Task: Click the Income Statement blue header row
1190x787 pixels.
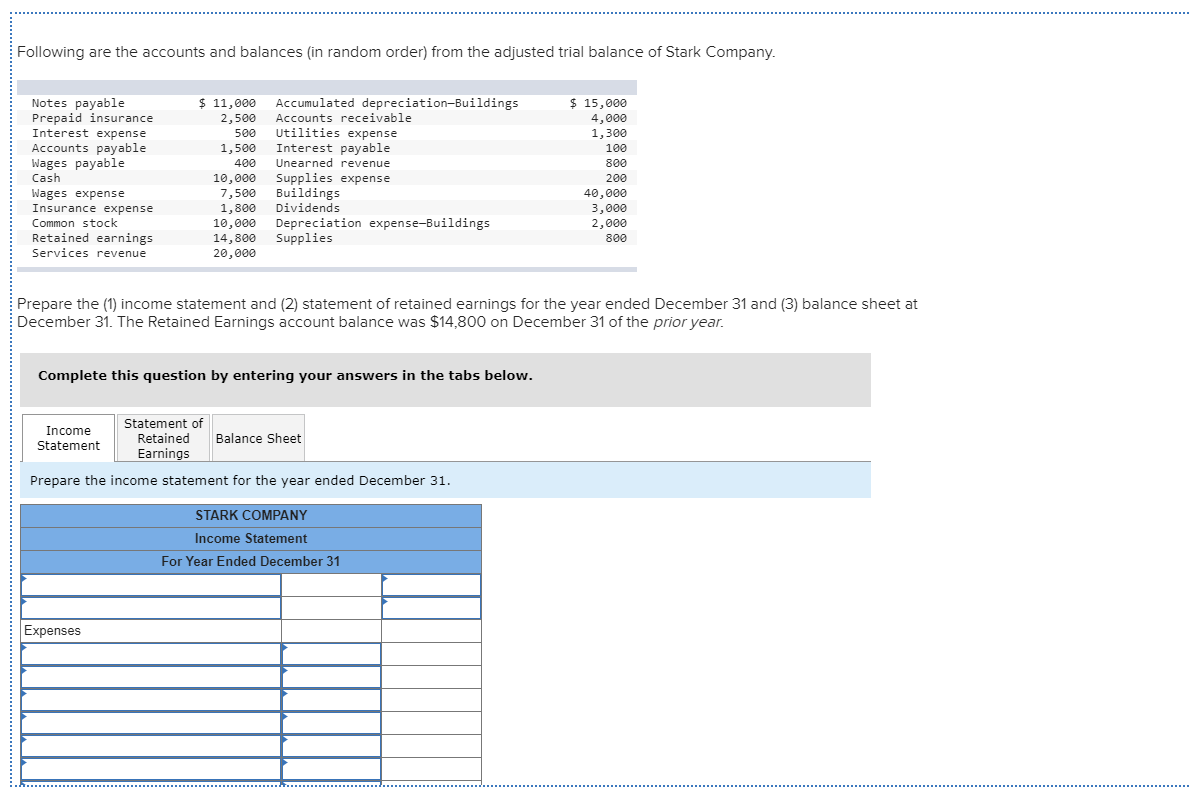Action: (x=250, y=538)
